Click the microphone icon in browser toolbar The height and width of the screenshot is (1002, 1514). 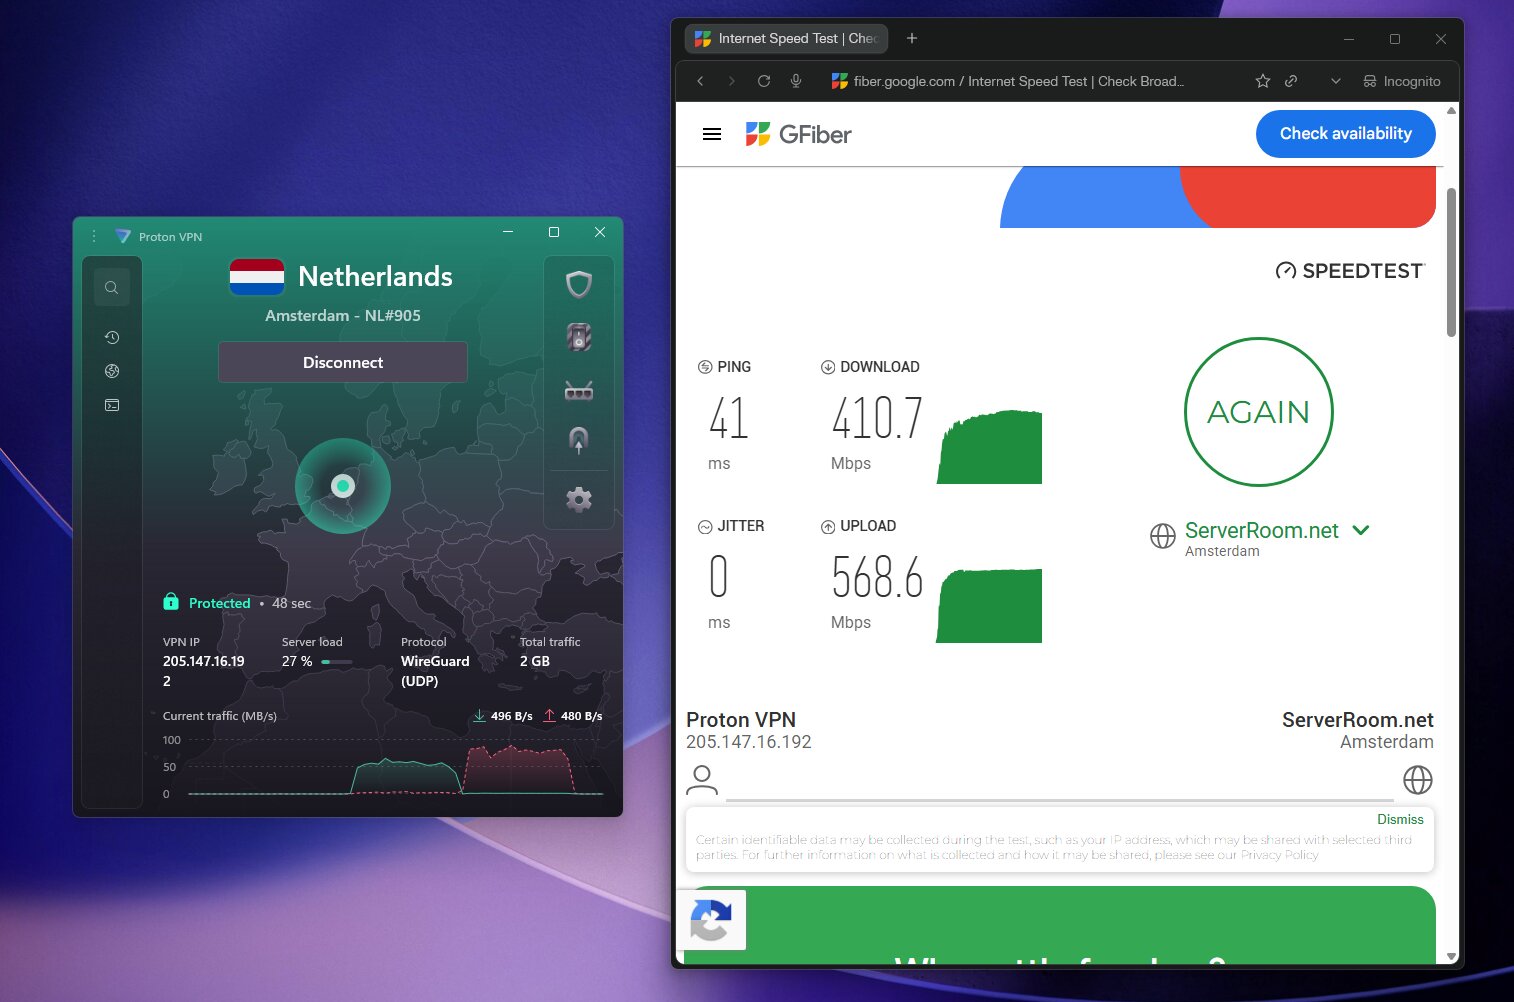pos(796,81)
